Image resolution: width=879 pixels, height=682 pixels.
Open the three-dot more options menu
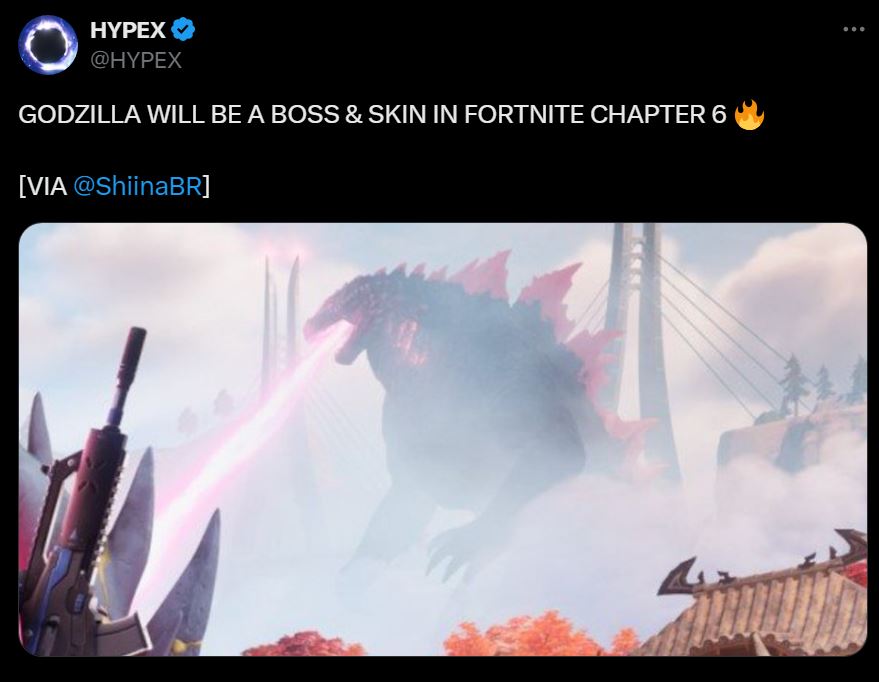853,29
